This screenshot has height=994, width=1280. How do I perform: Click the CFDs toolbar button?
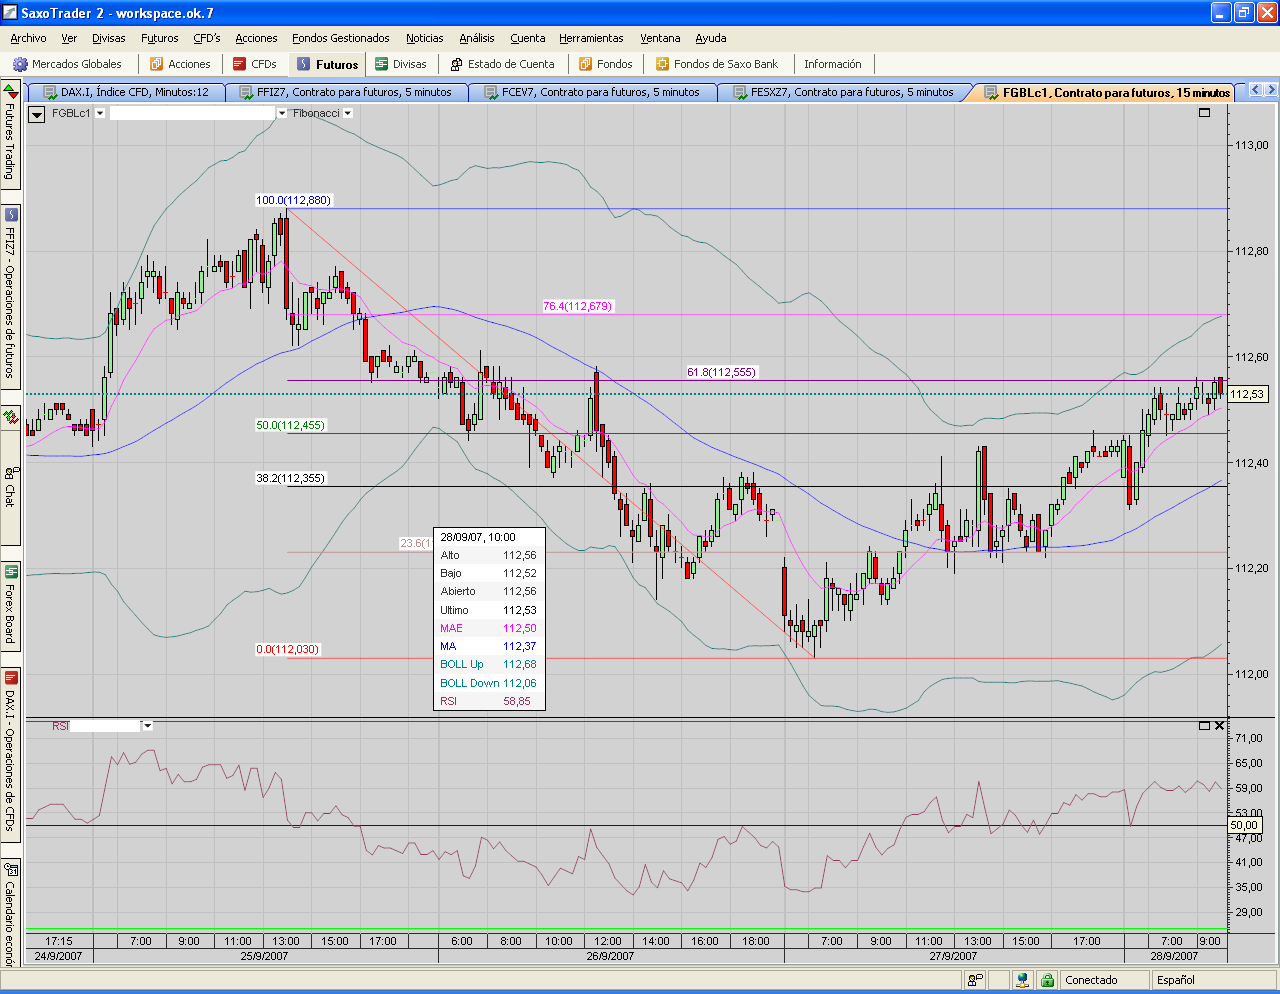pos(255,64)
